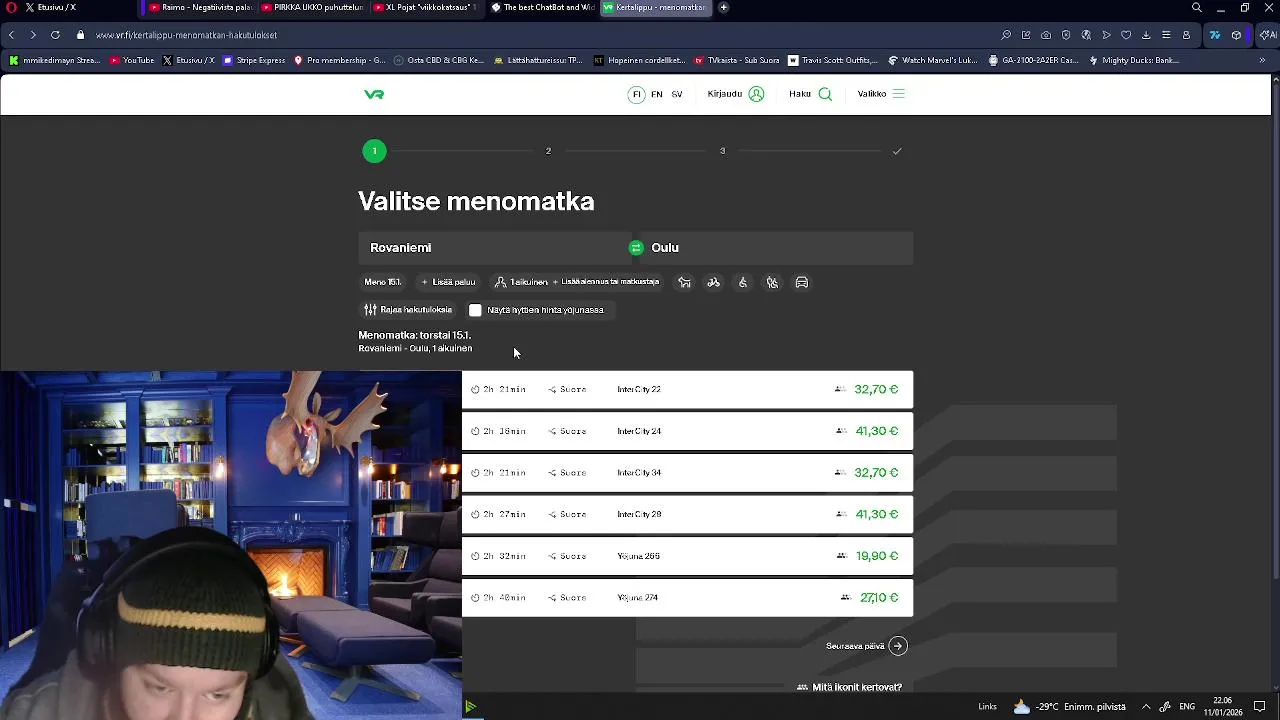Switch language to FI

636,94
